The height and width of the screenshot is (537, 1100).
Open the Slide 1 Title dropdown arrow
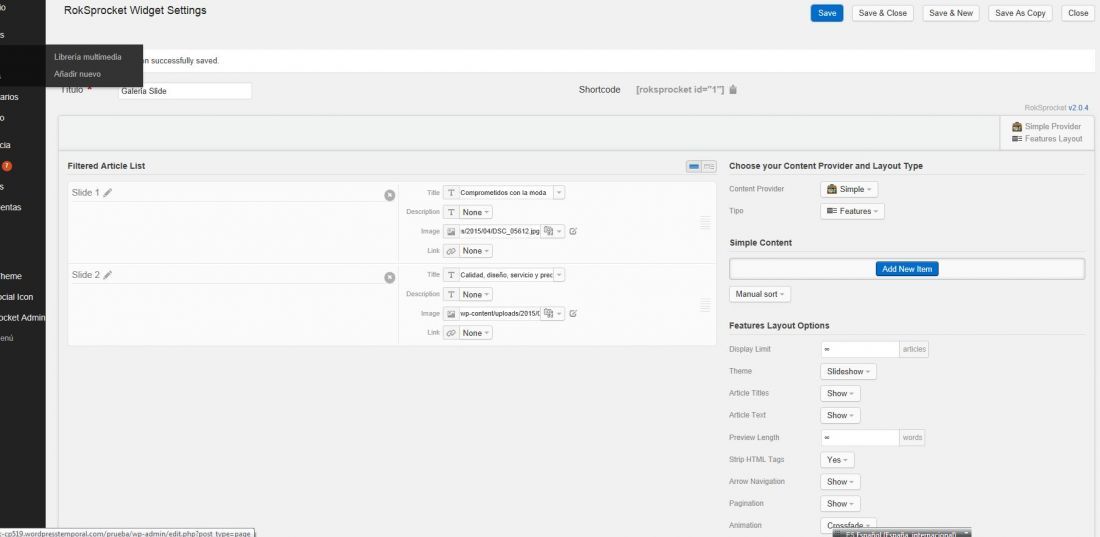[x=558, y=192]
